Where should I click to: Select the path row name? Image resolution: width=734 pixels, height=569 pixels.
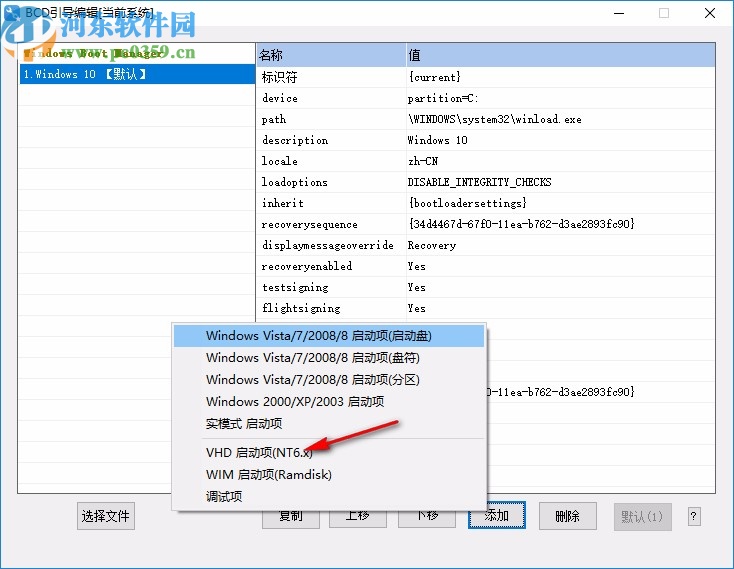pyautogui.click(x=274, y=119)
